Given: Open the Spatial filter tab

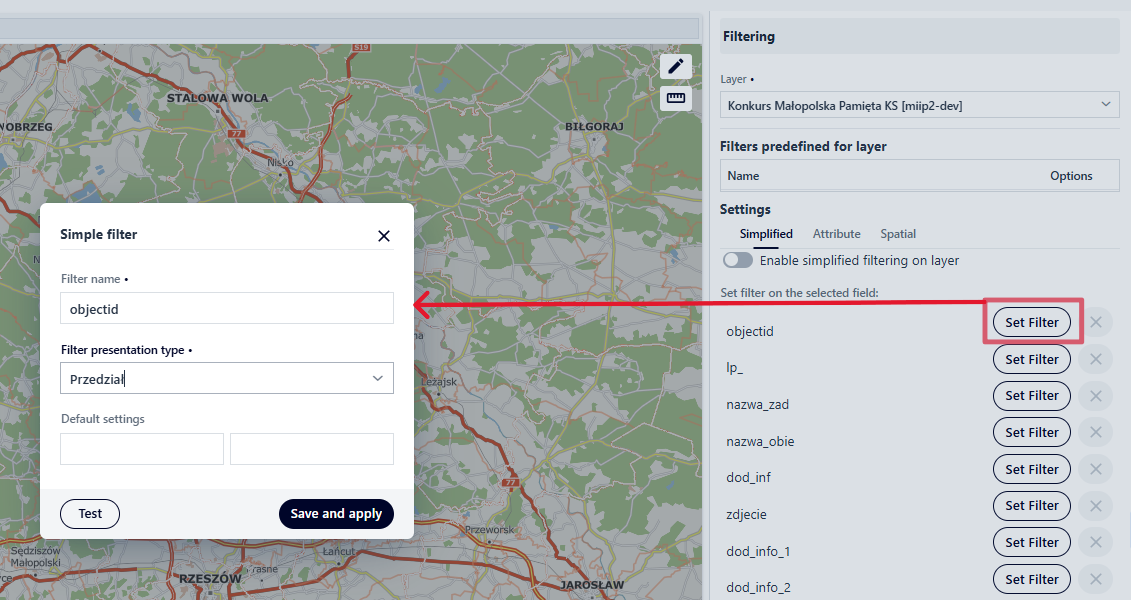Looking at the screenshot, I should 898,234.
